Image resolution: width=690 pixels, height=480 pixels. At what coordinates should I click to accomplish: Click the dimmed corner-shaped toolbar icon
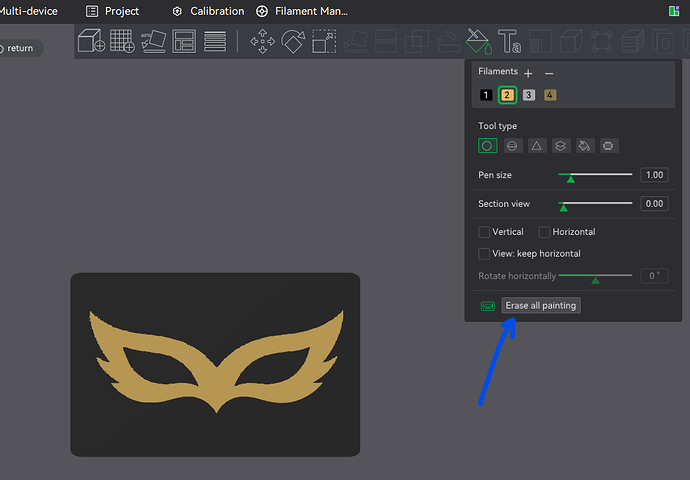click(540, 41)
